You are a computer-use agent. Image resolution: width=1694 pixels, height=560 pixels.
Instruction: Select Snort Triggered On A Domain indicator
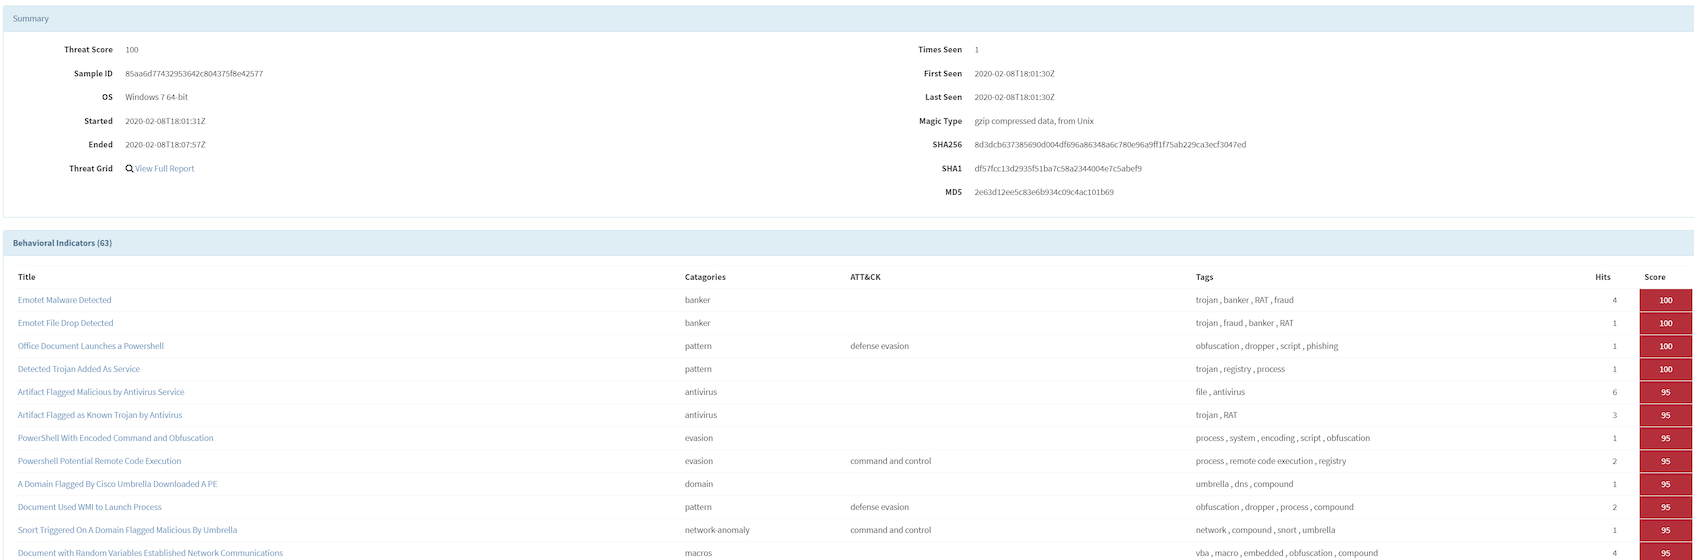[x=128, y=530]
